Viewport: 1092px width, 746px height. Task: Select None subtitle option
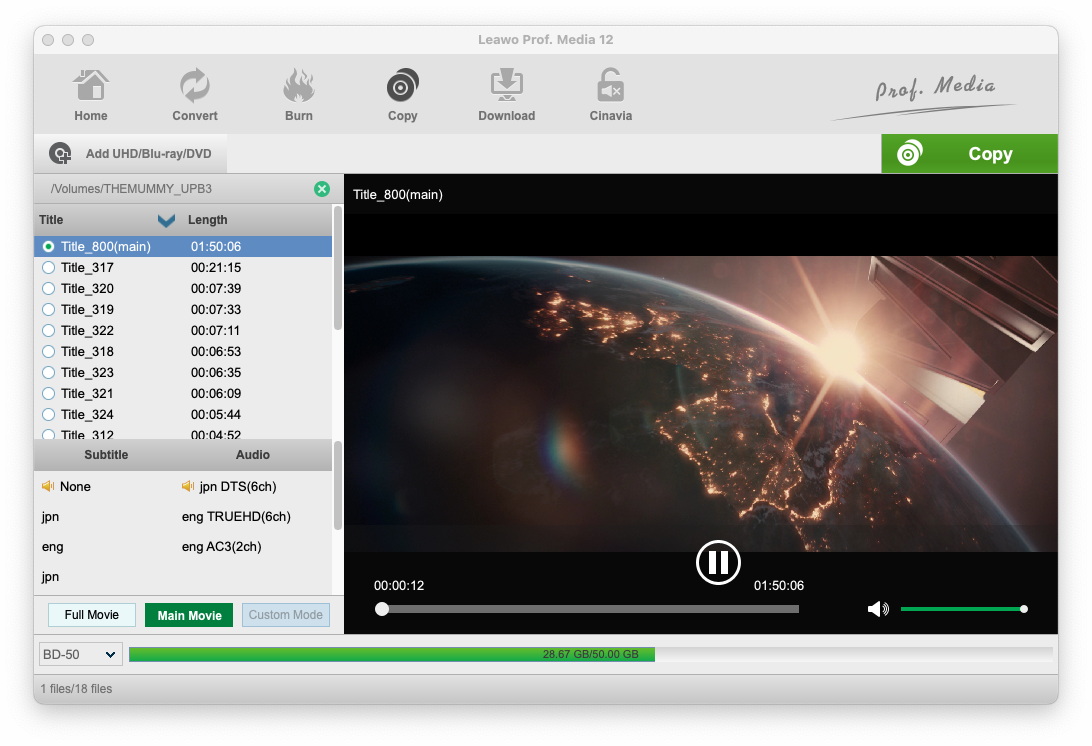75,486
